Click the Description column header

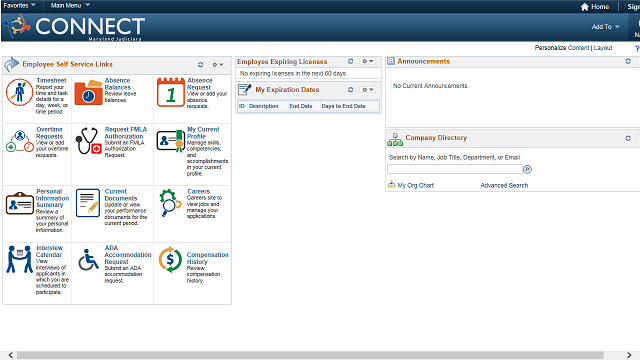point(264,106)
